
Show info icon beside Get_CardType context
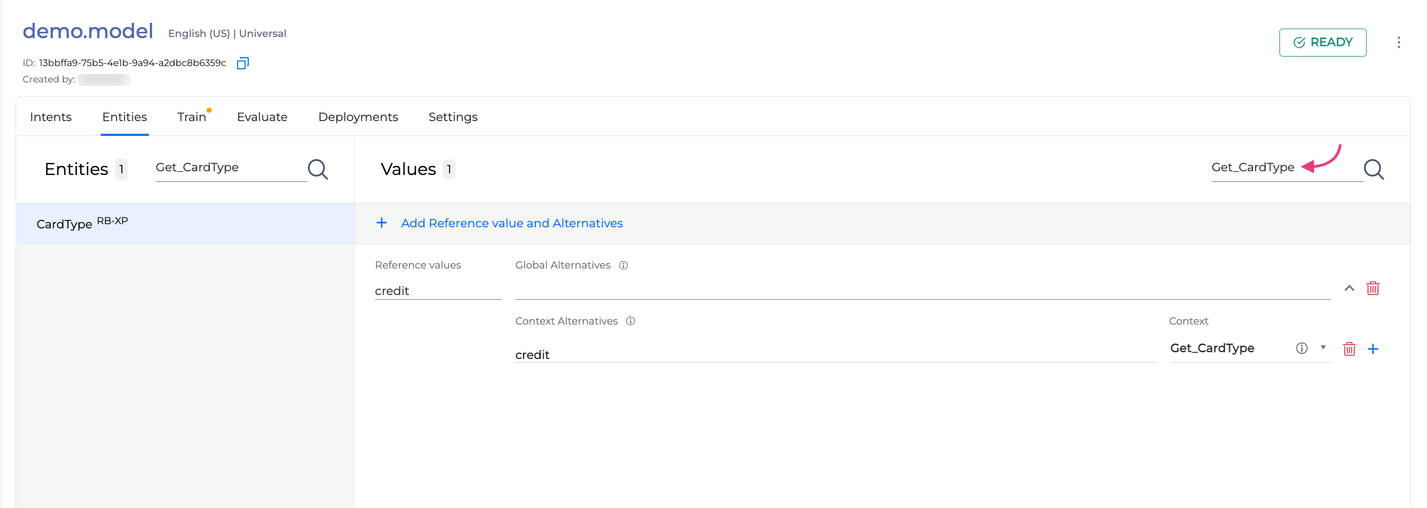(1301, 349)
